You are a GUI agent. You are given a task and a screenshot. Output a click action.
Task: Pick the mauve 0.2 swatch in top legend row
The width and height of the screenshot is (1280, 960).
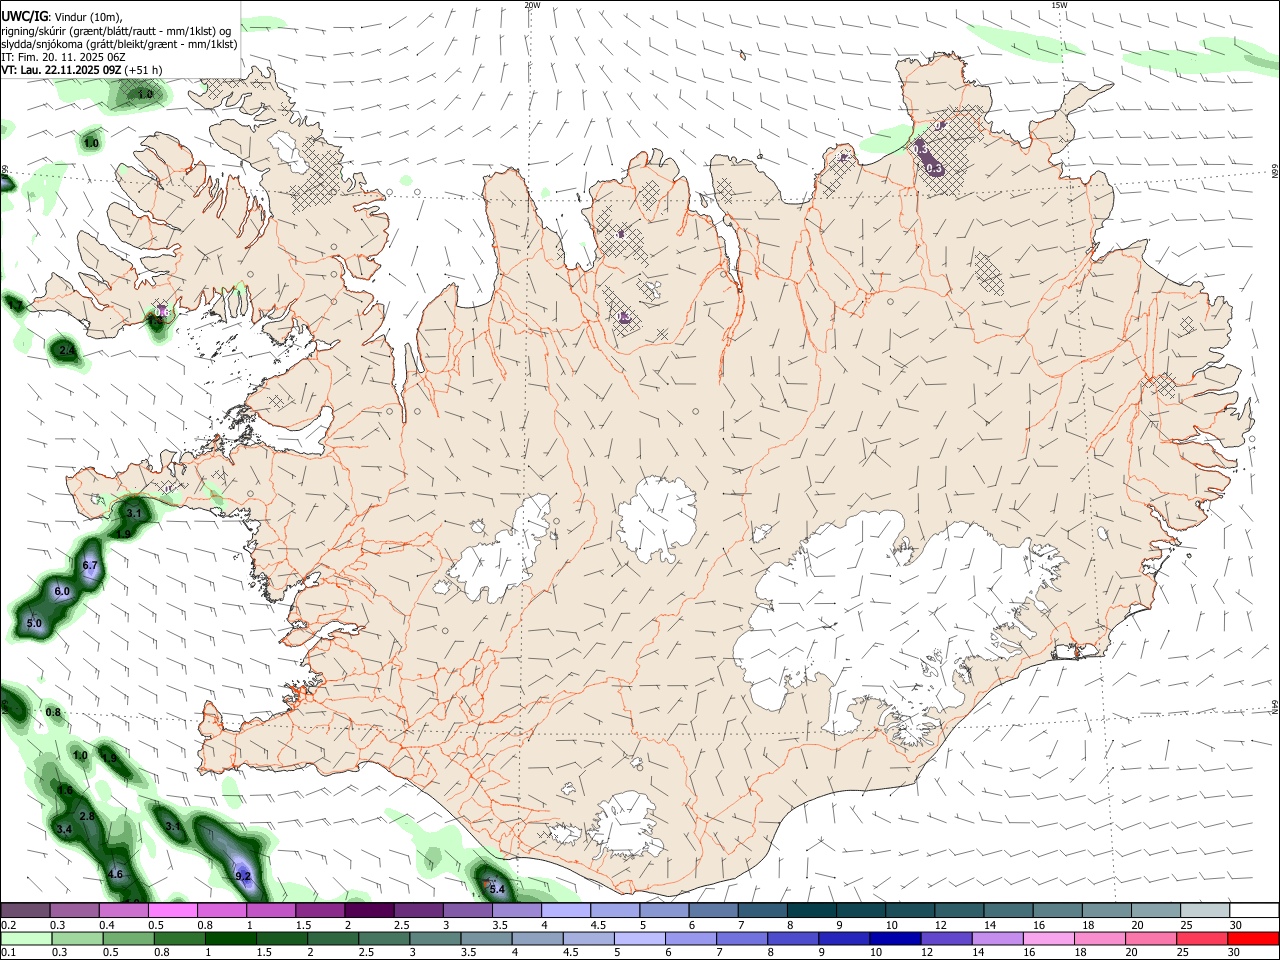(25, 911)
